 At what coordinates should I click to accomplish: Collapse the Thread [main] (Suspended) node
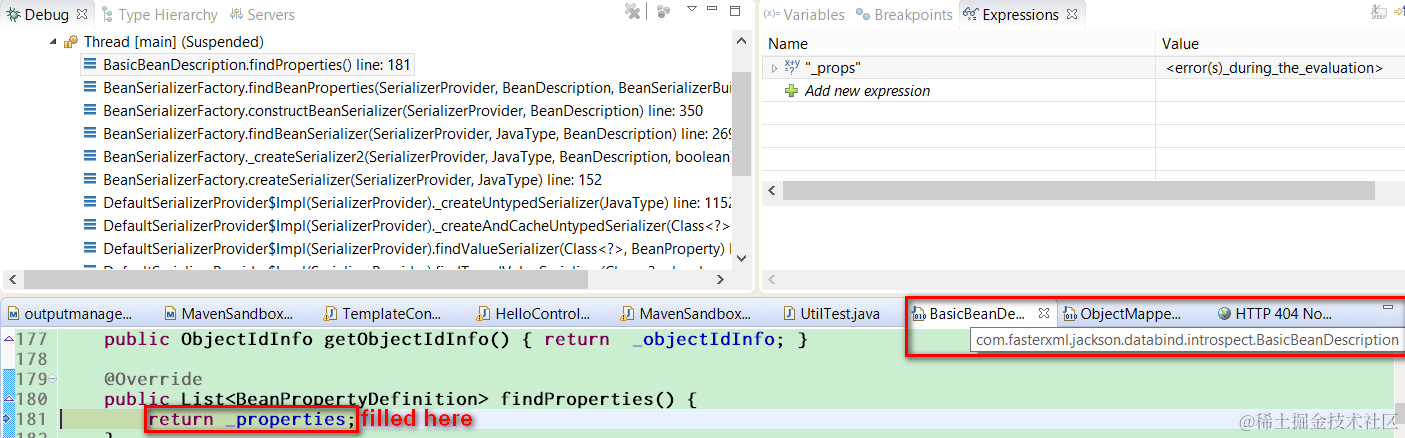pyautogui.click(x=53, y=43)
